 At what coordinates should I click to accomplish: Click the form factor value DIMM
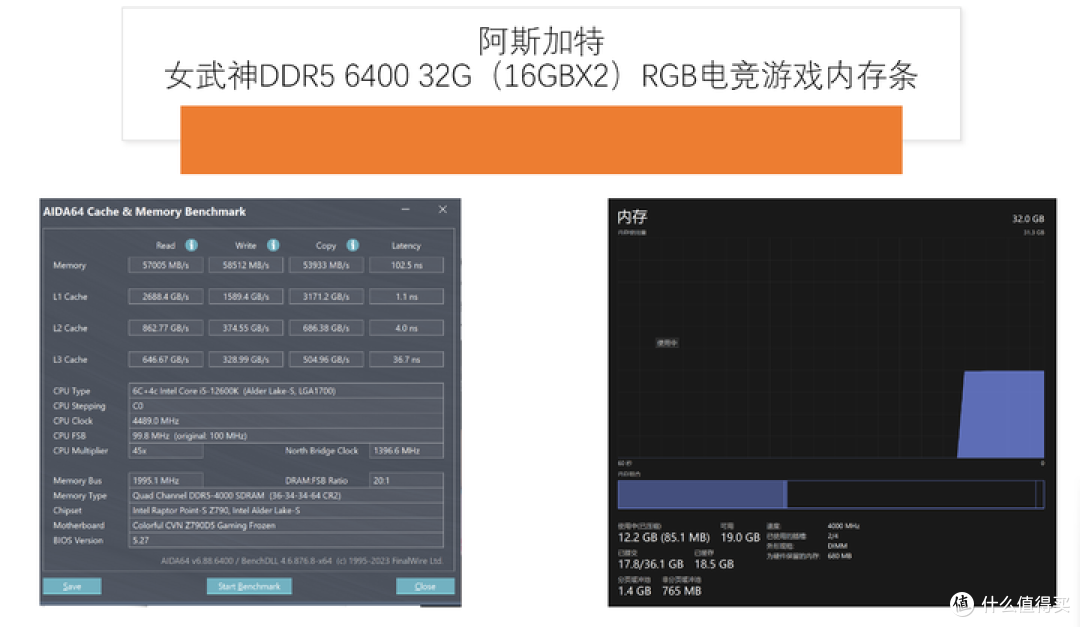pyautogui.click(x=838, y=546)
